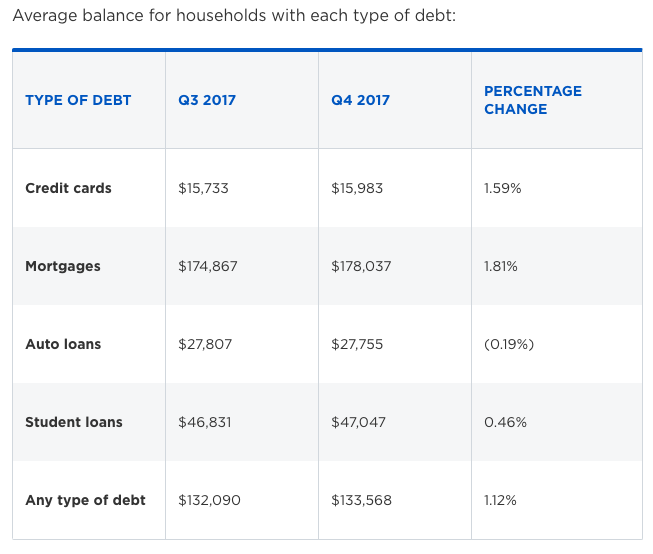Image resolution: width=653 pixels, height=554 pixels.
Task: Select the Student loans row label
Action: tap(74, 422)
